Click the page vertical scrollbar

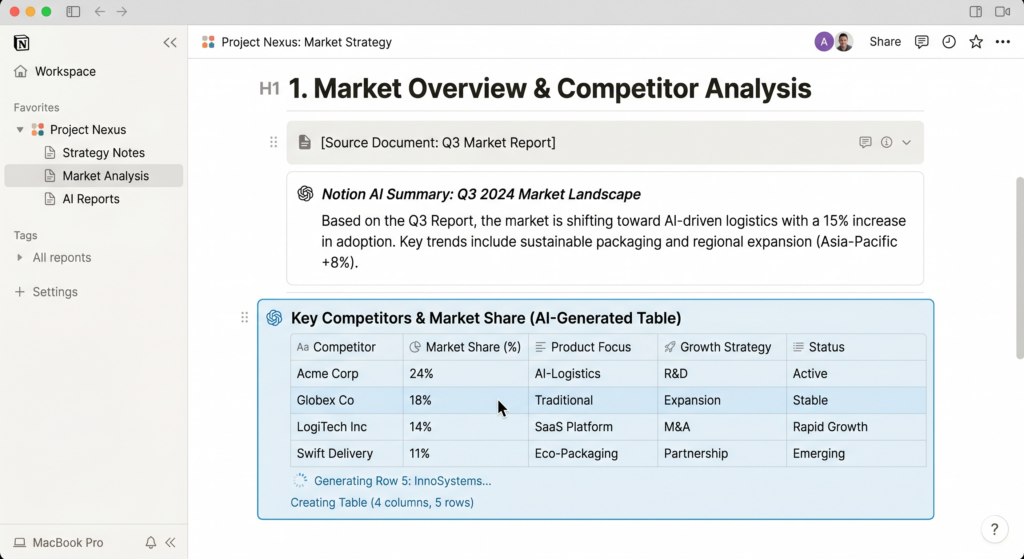coord(1019,268)
